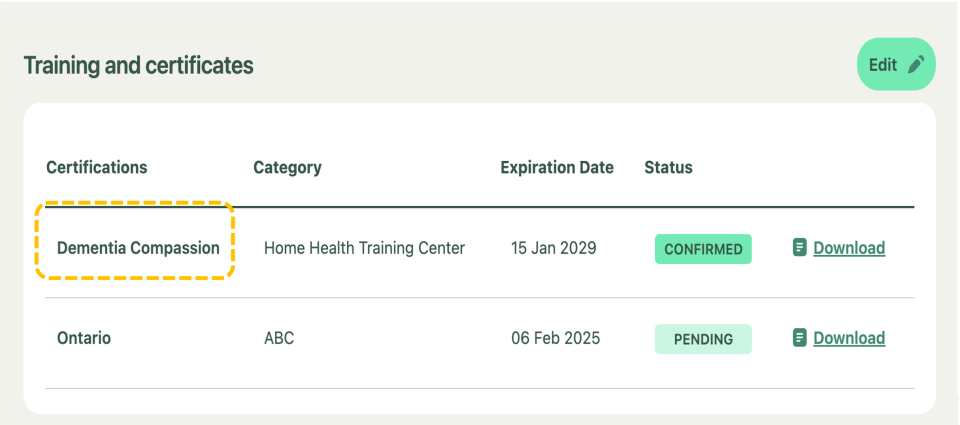The image size is (960, 425).
Task: Click document icon beside Ontario download
Action: [799, 338]
